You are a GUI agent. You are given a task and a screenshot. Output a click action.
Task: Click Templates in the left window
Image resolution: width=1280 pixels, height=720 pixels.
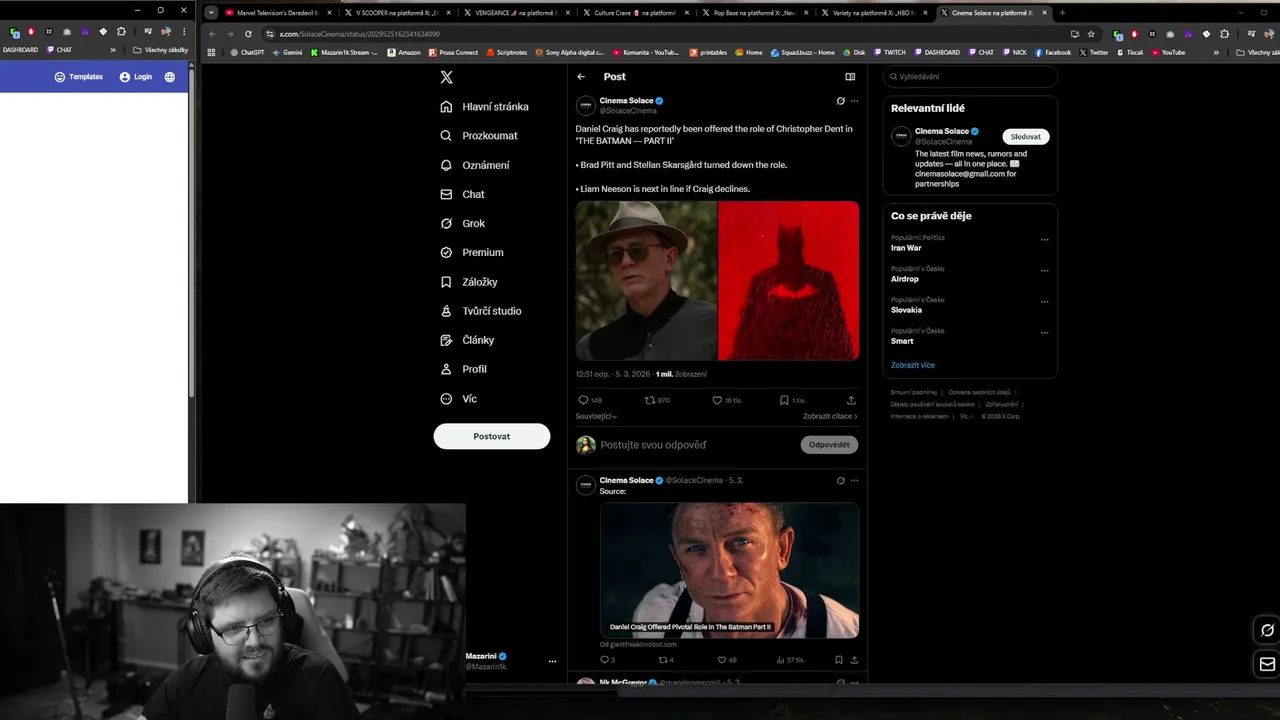(79, 77)
